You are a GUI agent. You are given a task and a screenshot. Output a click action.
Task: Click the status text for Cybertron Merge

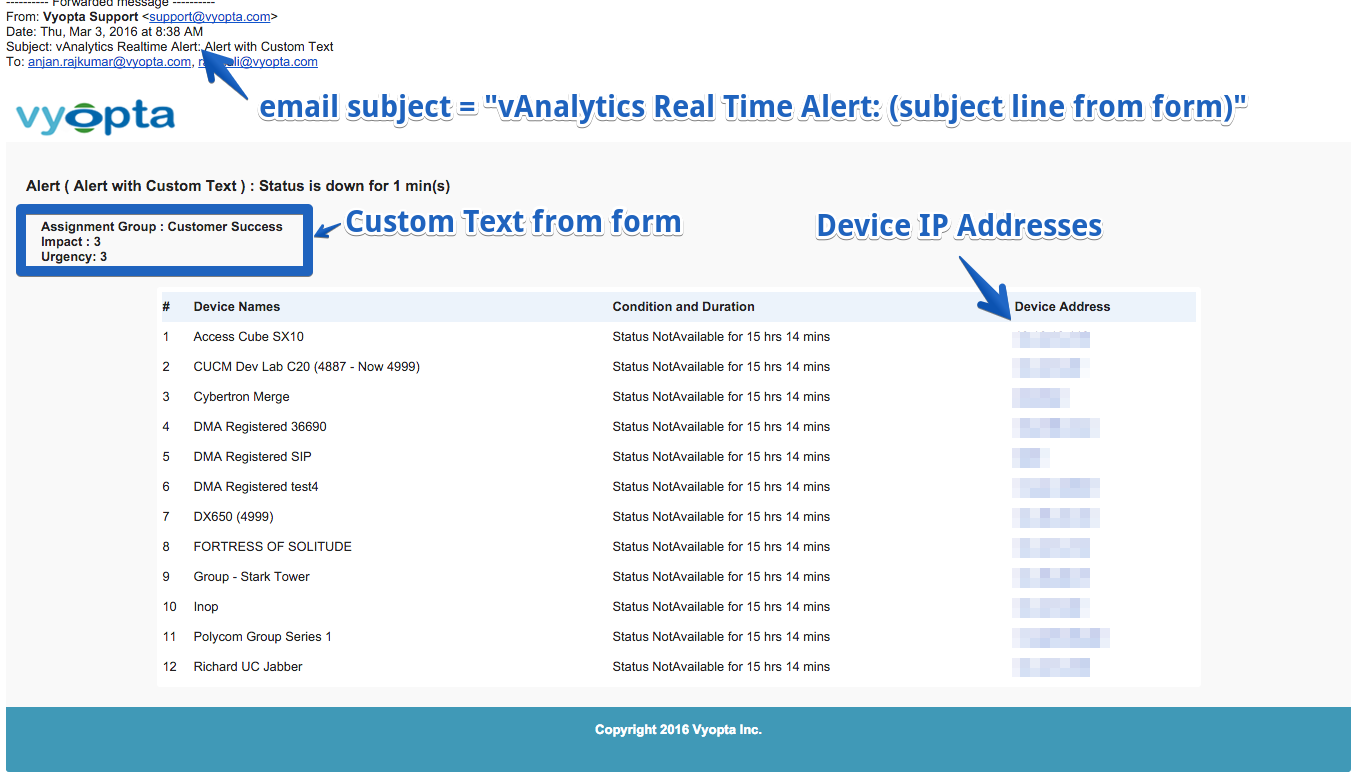(721, 397)
